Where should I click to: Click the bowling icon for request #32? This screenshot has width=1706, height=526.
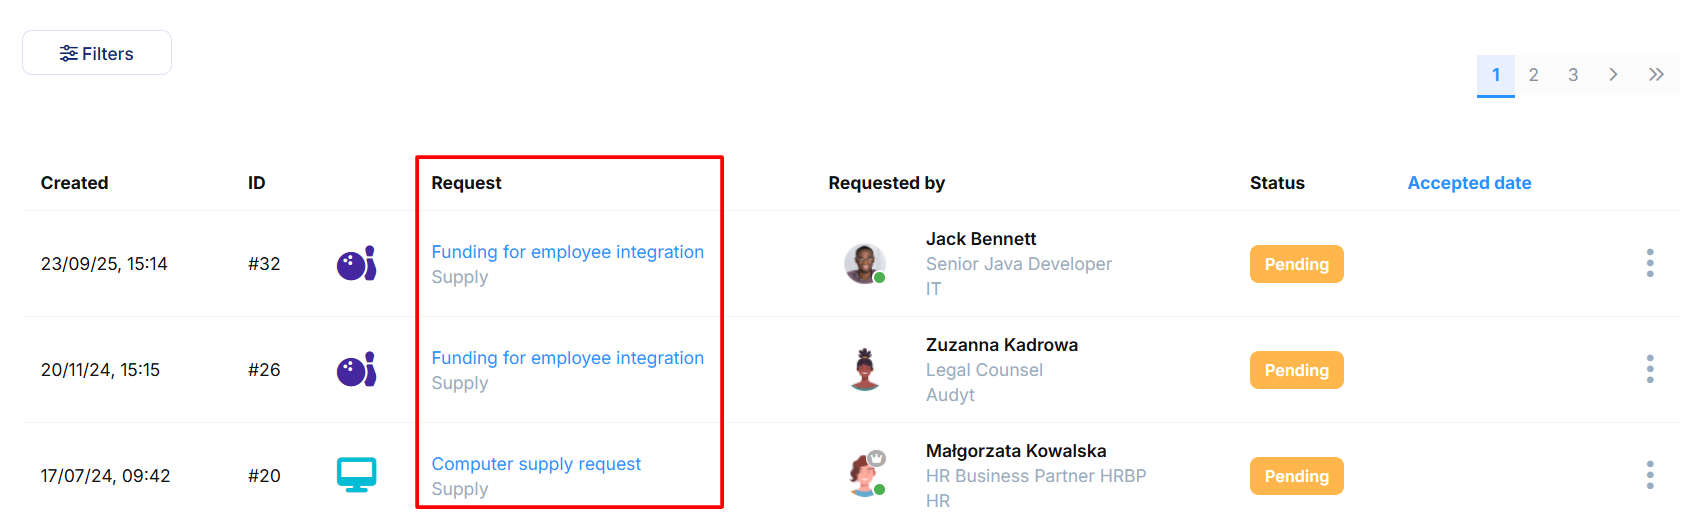pyautogui.click(x=356, y=264)
